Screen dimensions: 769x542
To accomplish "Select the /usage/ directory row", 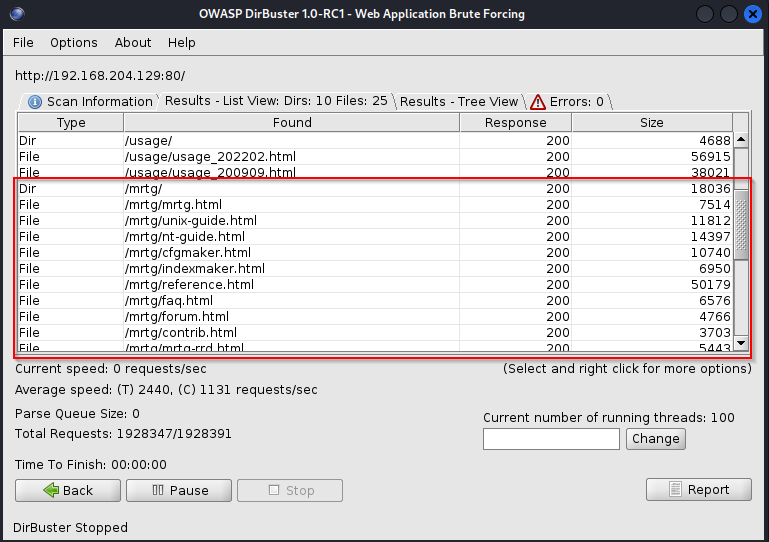I will pyautogui.click(x=375, y=141).
